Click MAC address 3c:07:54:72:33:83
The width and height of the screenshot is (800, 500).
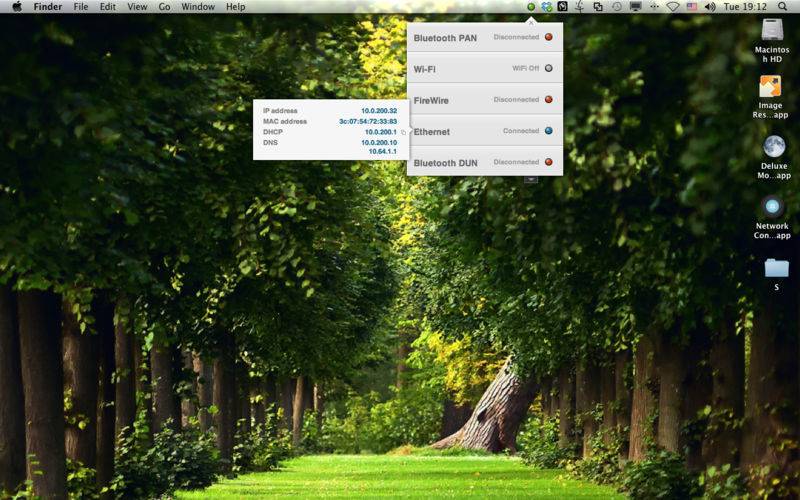(368, 121)
